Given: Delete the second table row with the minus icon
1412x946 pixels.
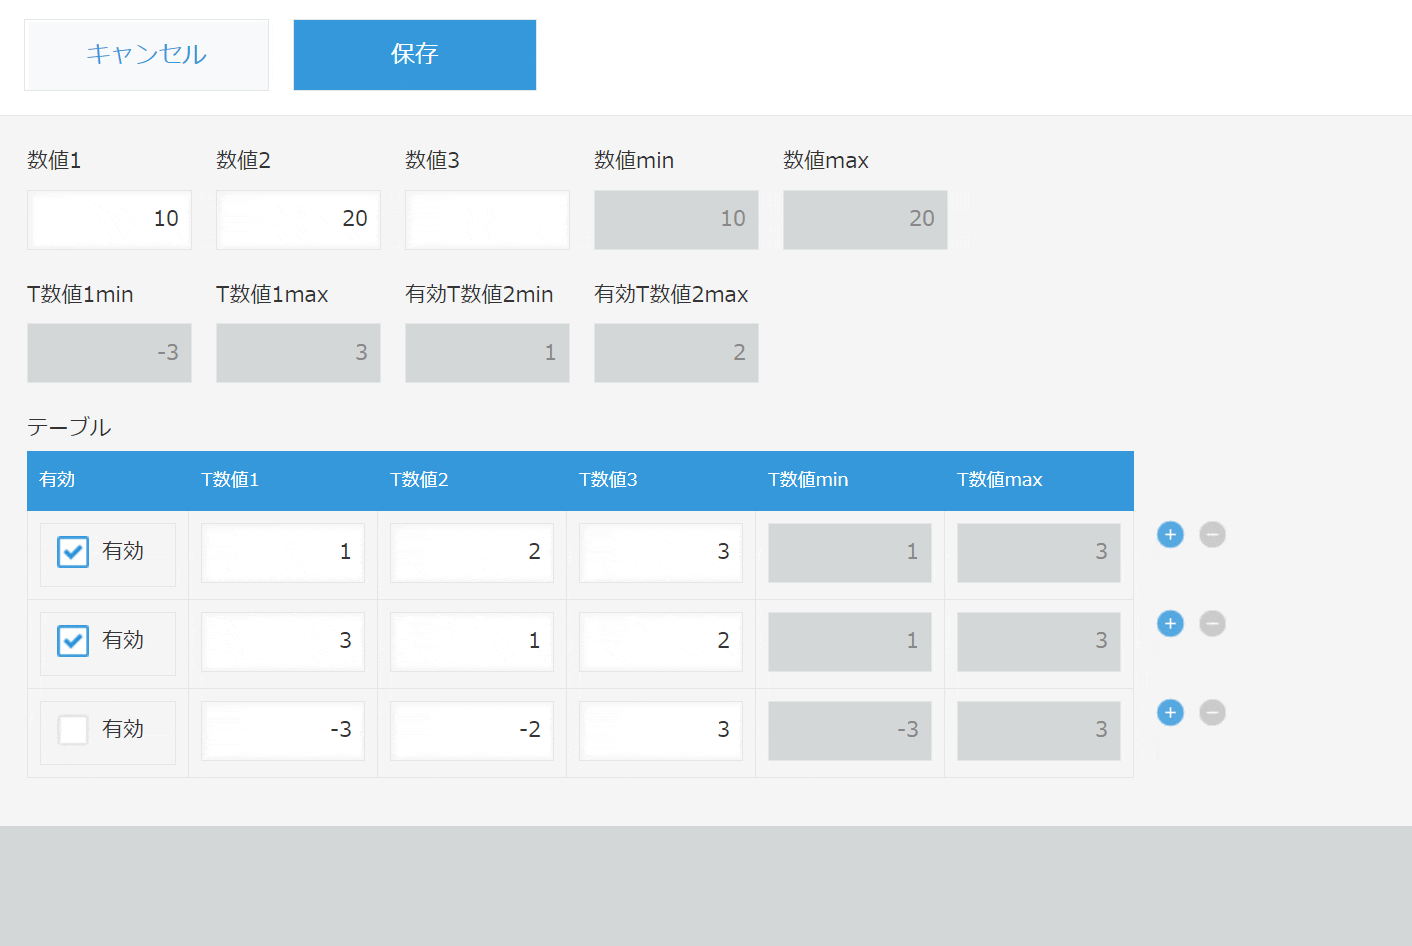Looking at the screenshot, I should click(x=1212, y=624).
